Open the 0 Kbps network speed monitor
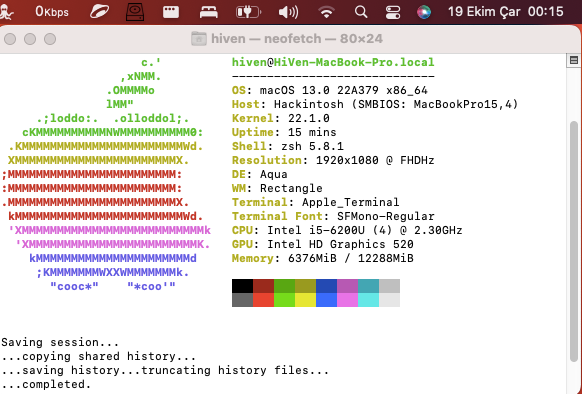The width and height of the screenshot is (582, 394). click(52, 12)
